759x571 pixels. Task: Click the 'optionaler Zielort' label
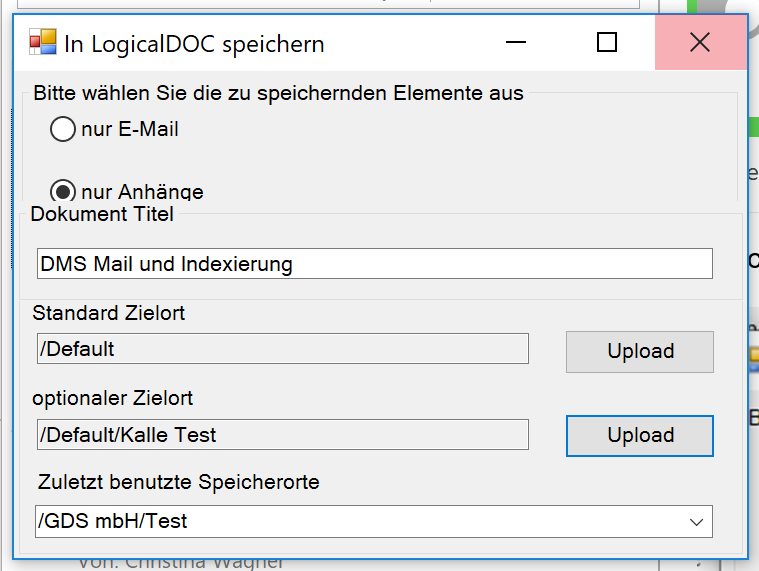click(x=112, y=398)
